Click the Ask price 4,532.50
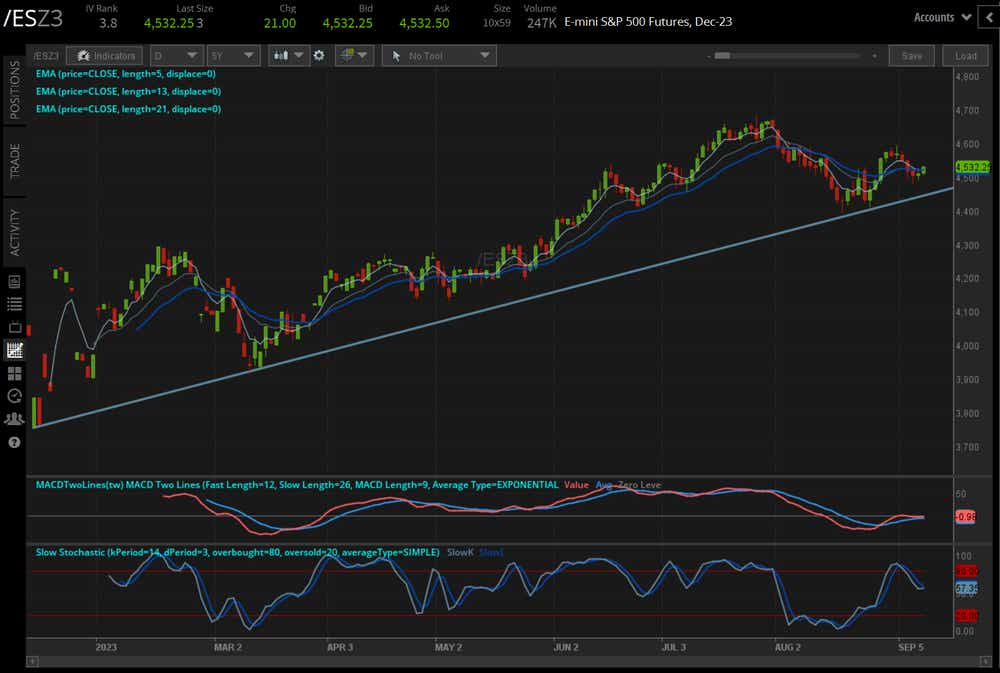 pos(424,23)
